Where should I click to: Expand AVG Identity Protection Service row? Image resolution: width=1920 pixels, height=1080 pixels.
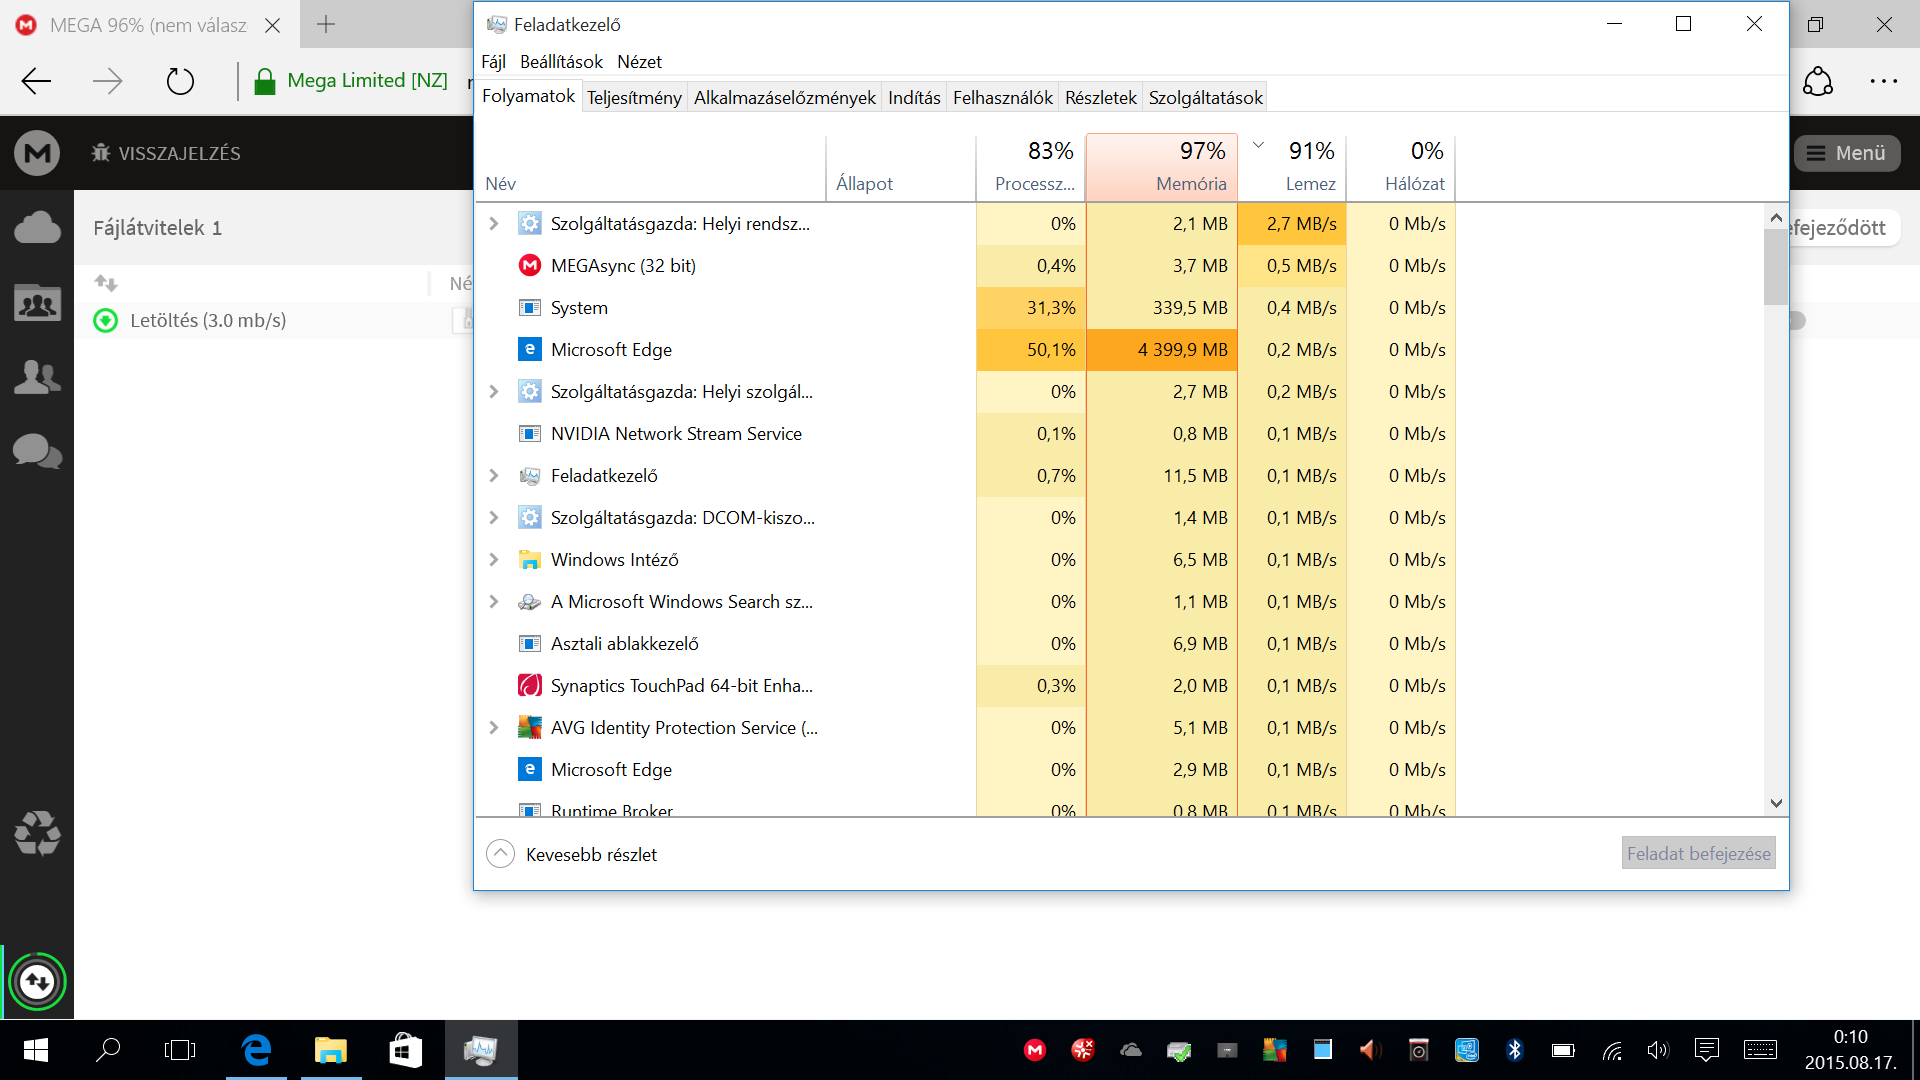tap(493, 728)
